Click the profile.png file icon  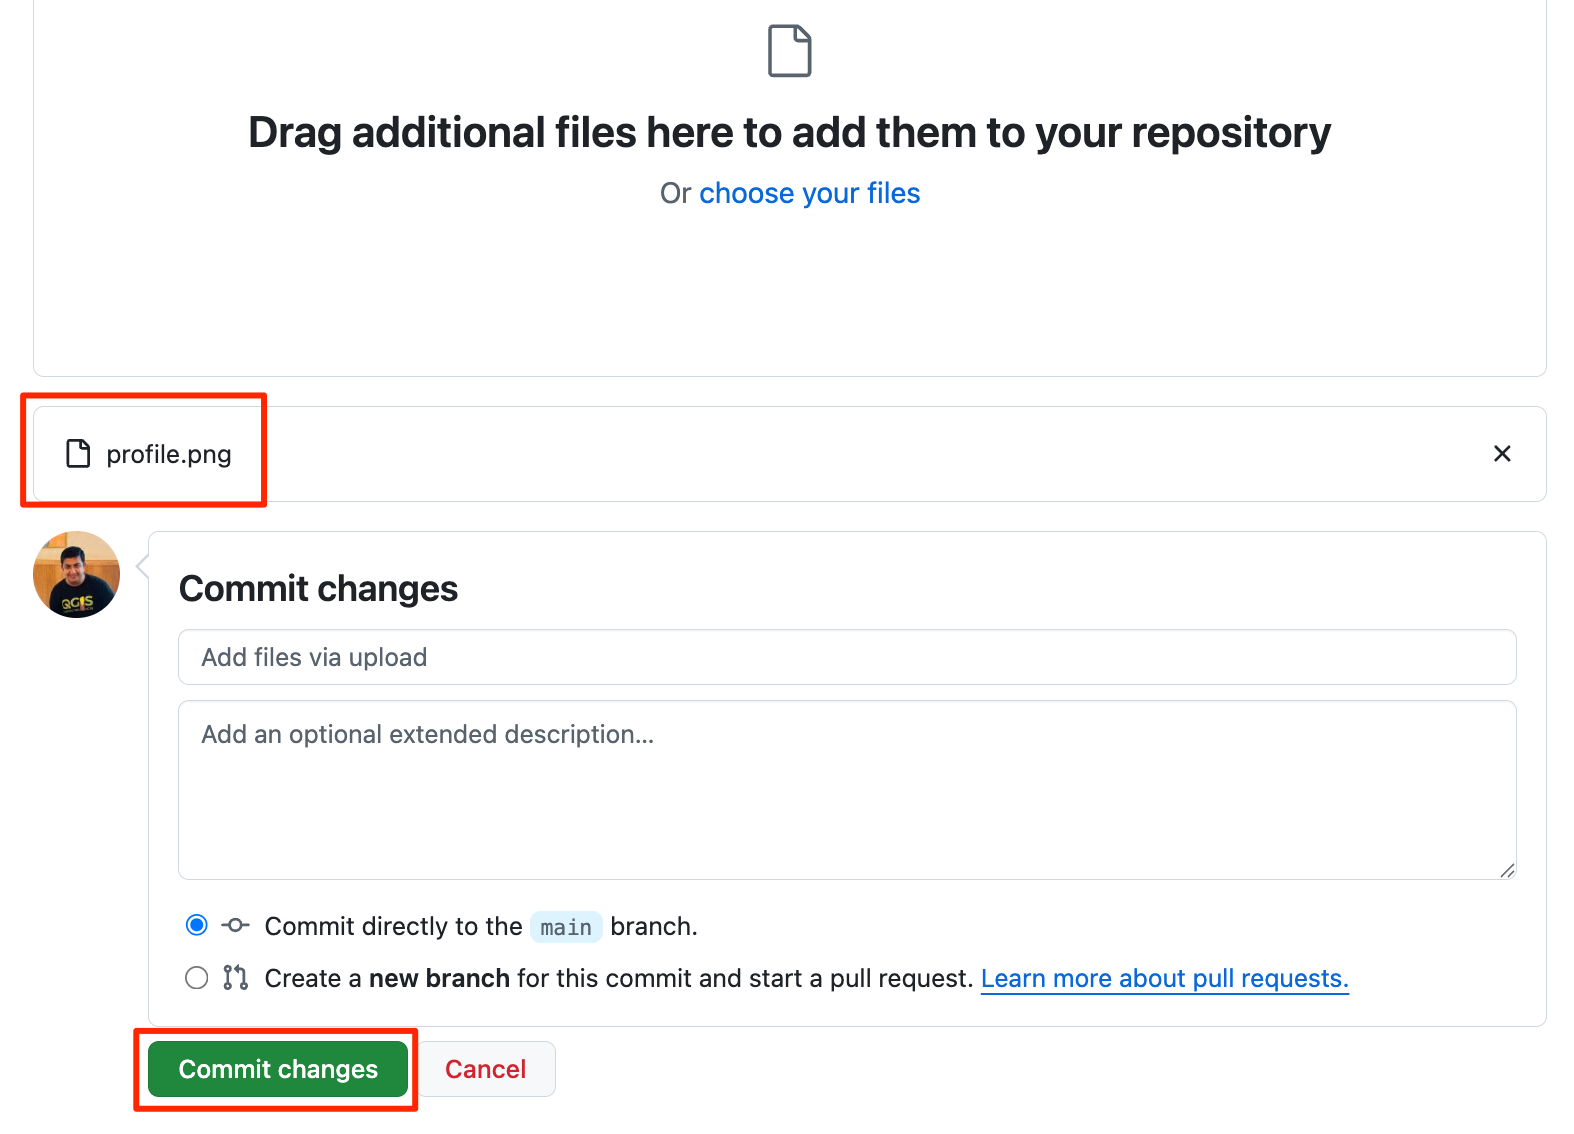coord(78,454)
